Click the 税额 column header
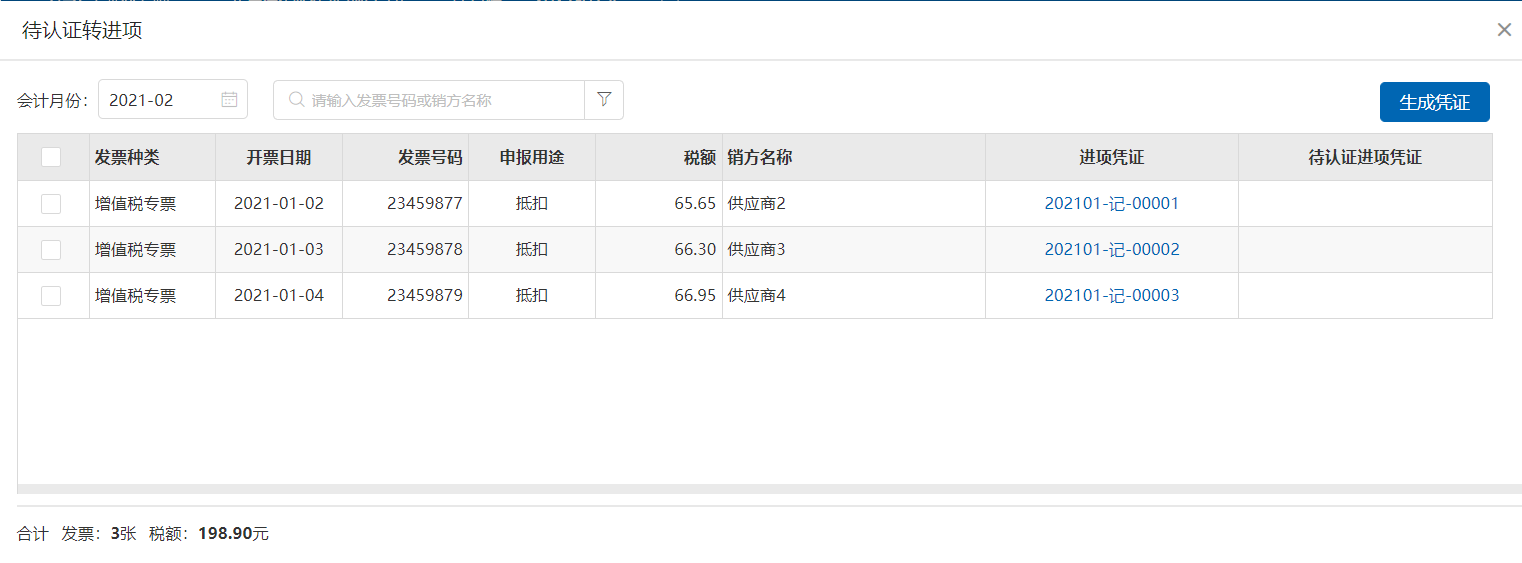 (x=699, y=158)
